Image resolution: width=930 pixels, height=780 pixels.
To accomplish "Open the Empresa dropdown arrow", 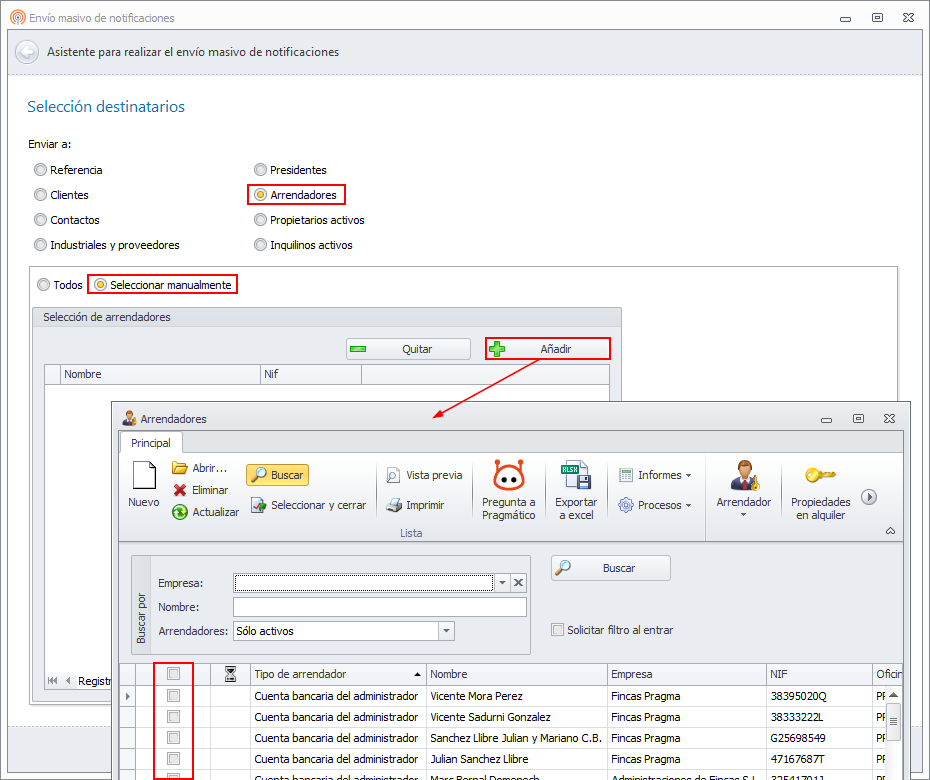I will point(502,582).
